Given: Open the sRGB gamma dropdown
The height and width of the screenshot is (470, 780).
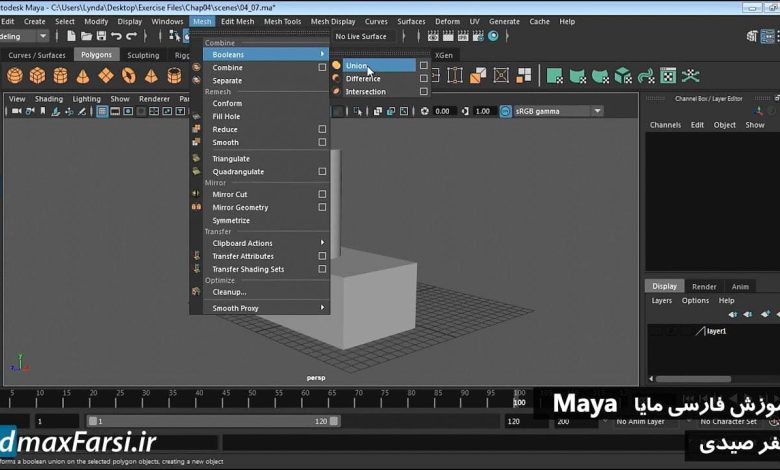Looking at the screenshot, I should [597, 111].
